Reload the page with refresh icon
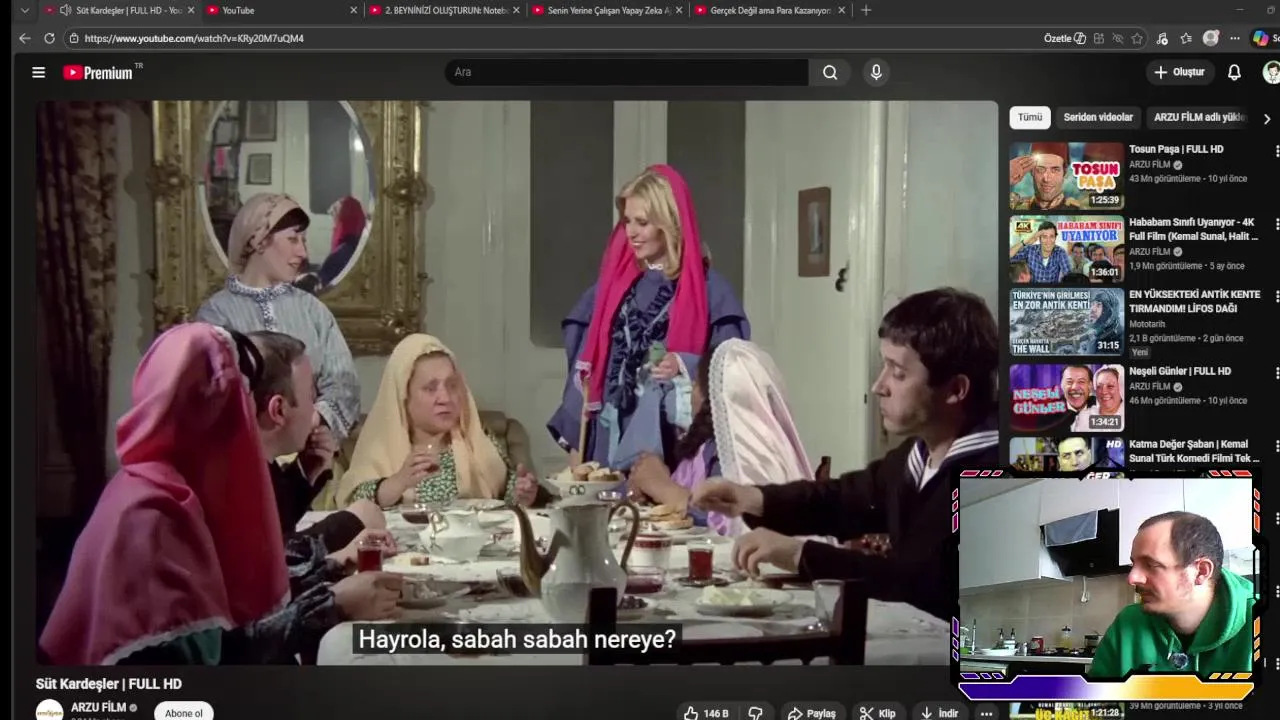Viewport: 1280px width, 720px height. pos(49,38)
